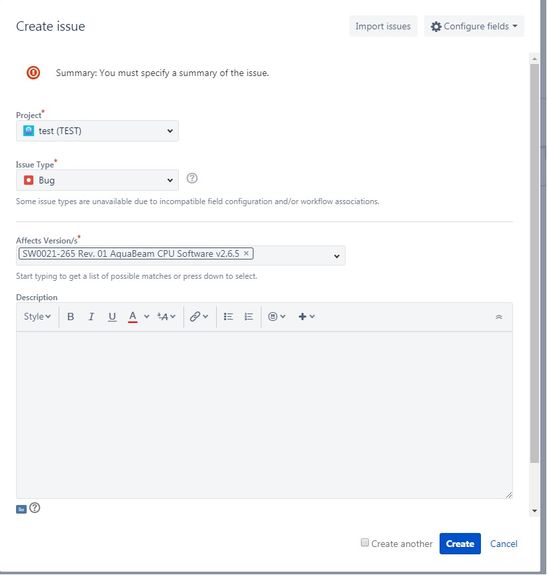Click the Import issues button

(383, 26)
